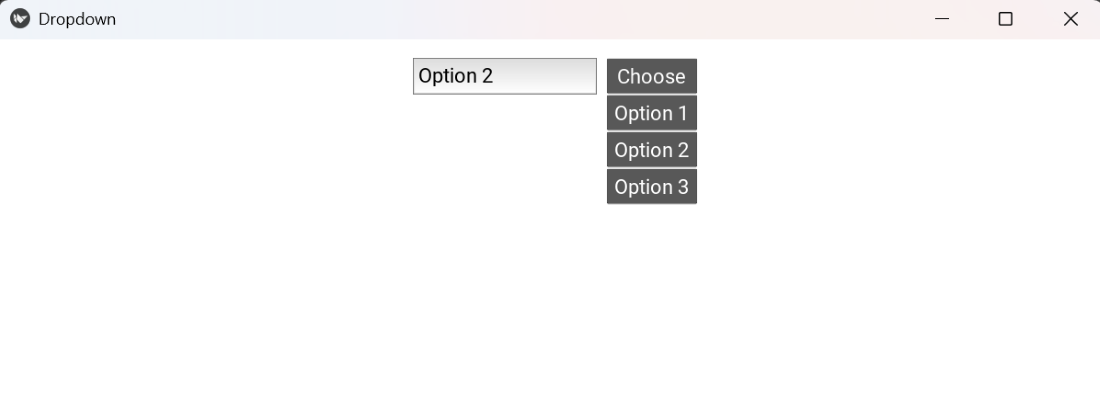This screenshot has width=1100, height=412.
Task: Choose the last dropdown entry, Option 3
Action: pyautogui.click(x=651, y=187)
